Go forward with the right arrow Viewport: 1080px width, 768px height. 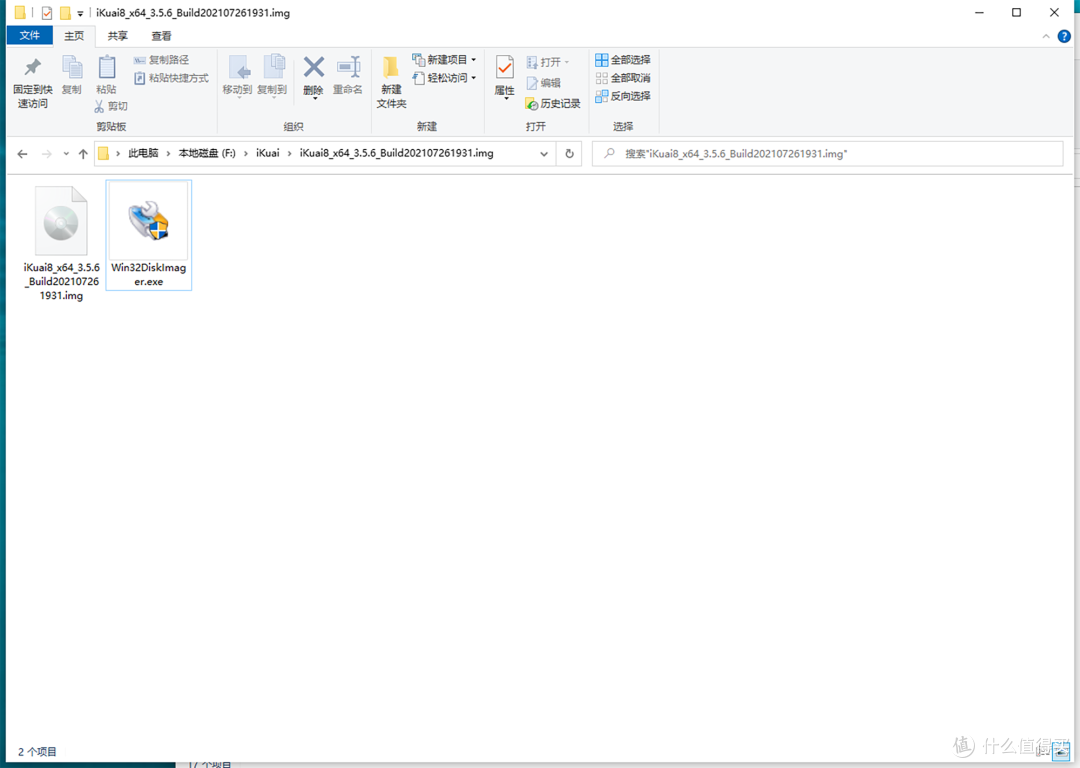coord(47,154)
